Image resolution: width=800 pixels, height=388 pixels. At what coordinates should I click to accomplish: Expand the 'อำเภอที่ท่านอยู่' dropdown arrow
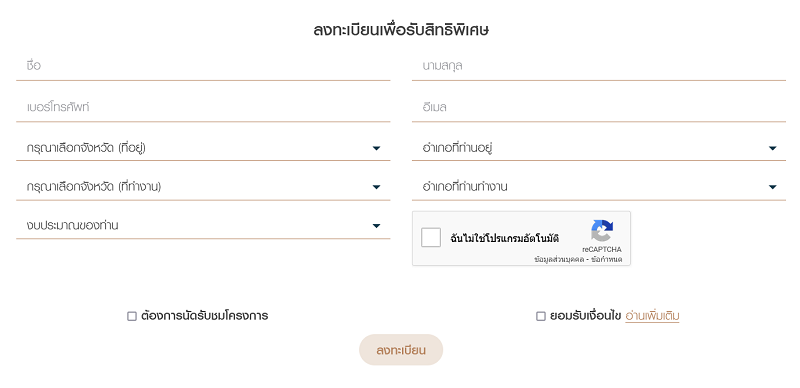(x=772, y=148)
